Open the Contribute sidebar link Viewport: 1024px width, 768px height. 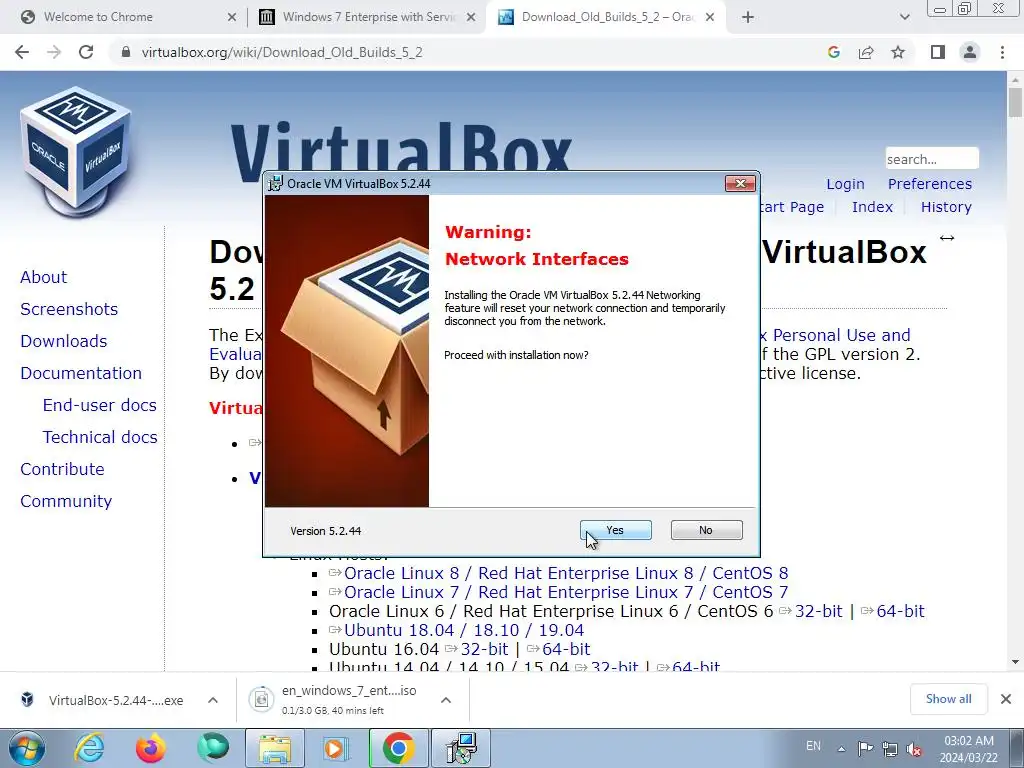(x=62, y=469)
